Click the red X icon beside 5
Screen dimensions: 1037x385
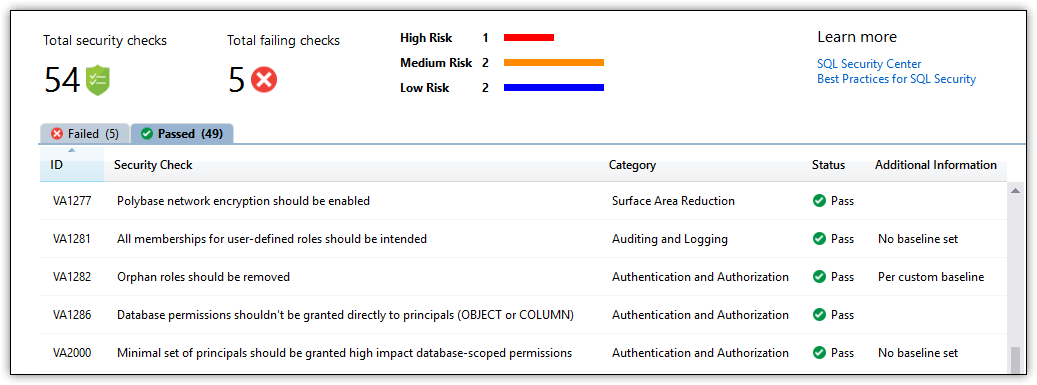[264, 80]
